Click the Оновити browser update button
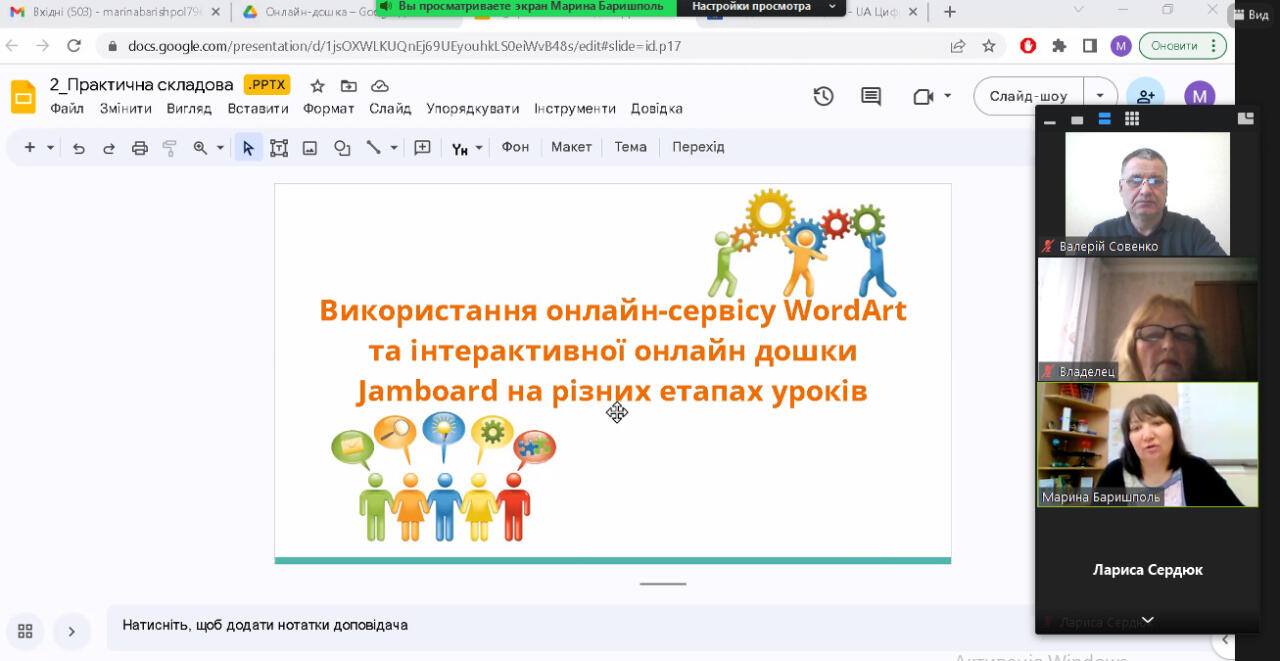The image size is (1280, 661). [x=1184, y=46]
